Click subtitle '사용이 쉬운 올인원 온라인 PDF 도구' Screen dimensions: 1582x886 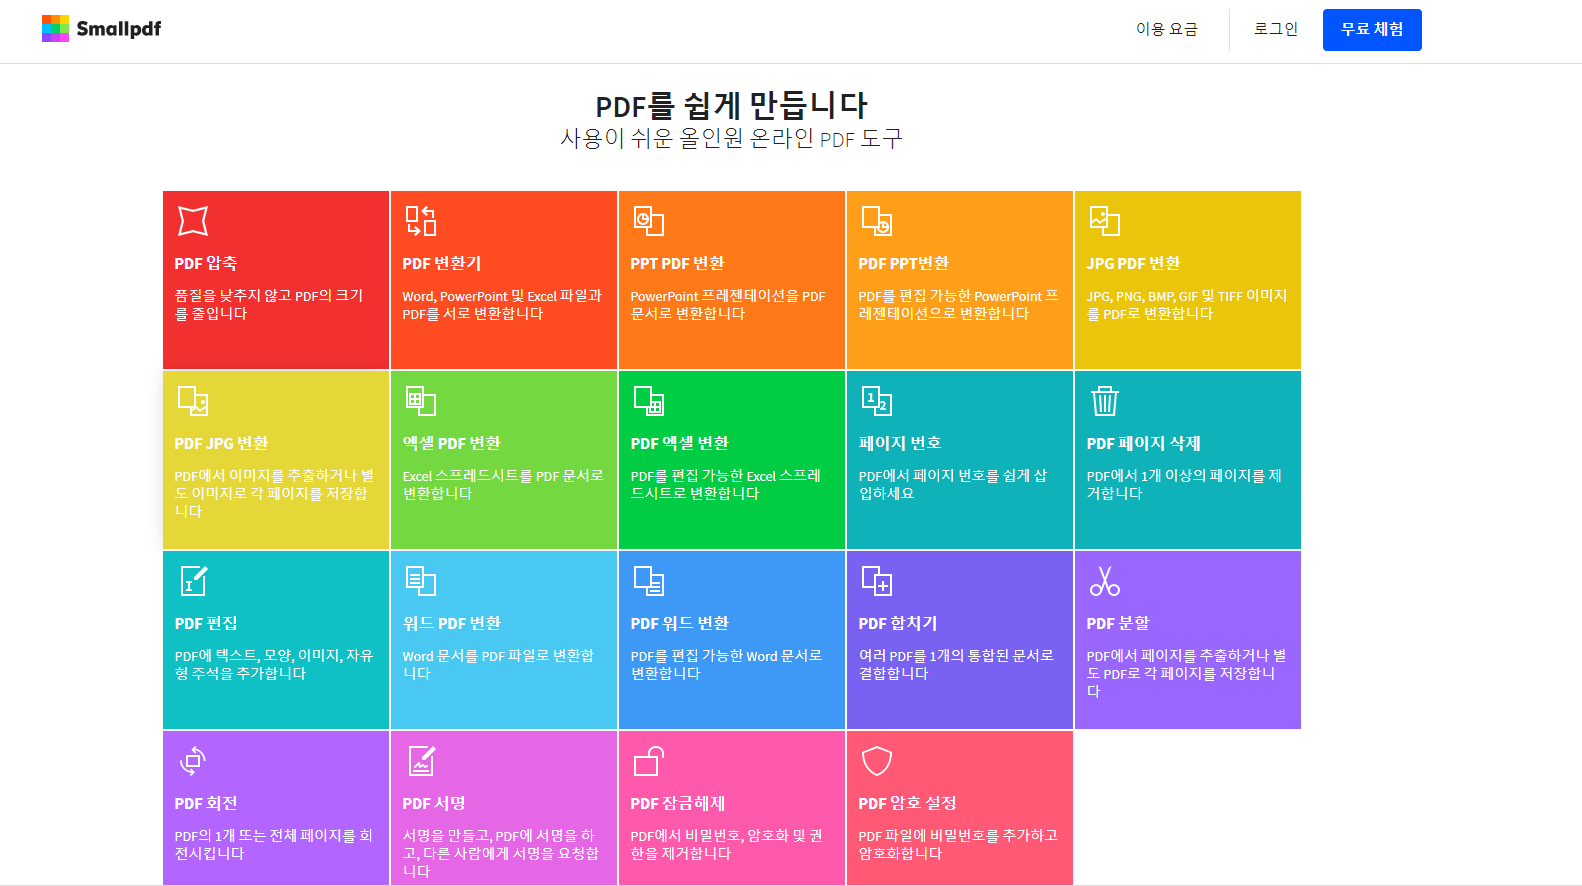pyautogui.click(x=732, y=139)
